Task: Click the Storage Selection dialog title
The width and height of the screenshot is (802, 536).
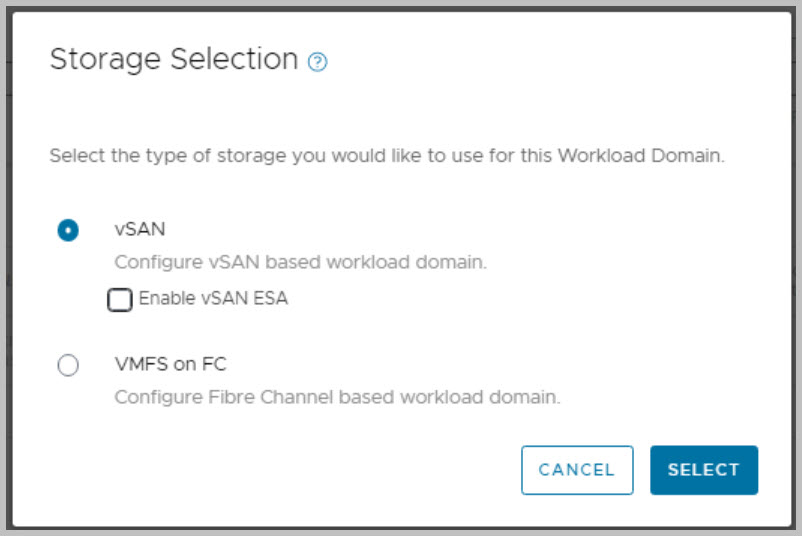Action: [174, 60]
